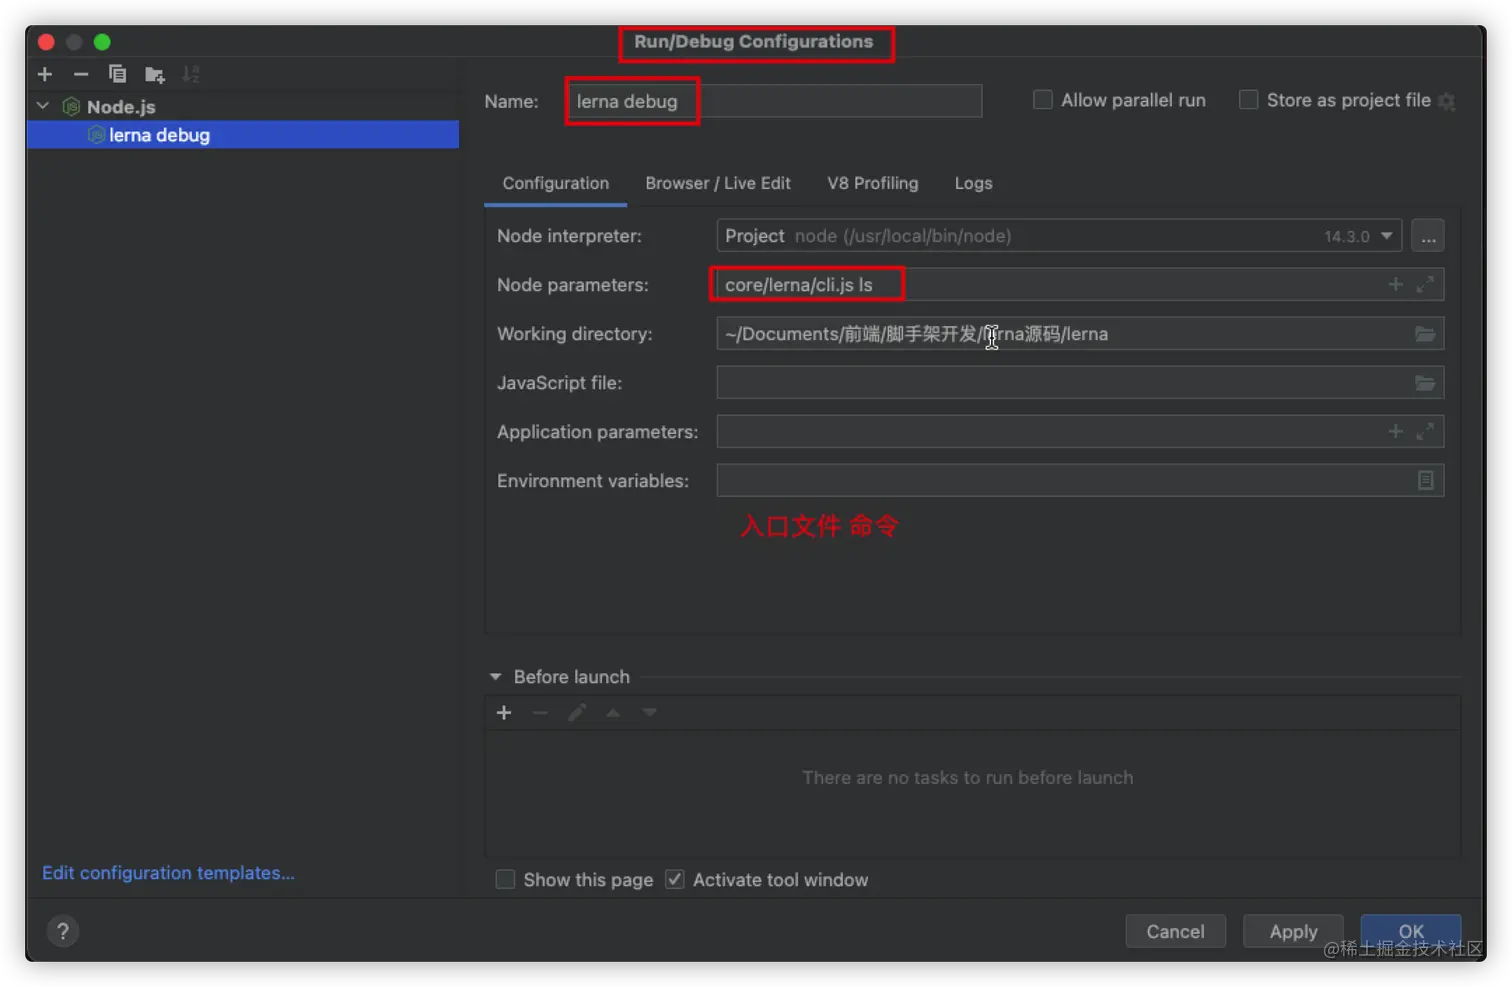Open Edit configuration templates link

point(167,872)
